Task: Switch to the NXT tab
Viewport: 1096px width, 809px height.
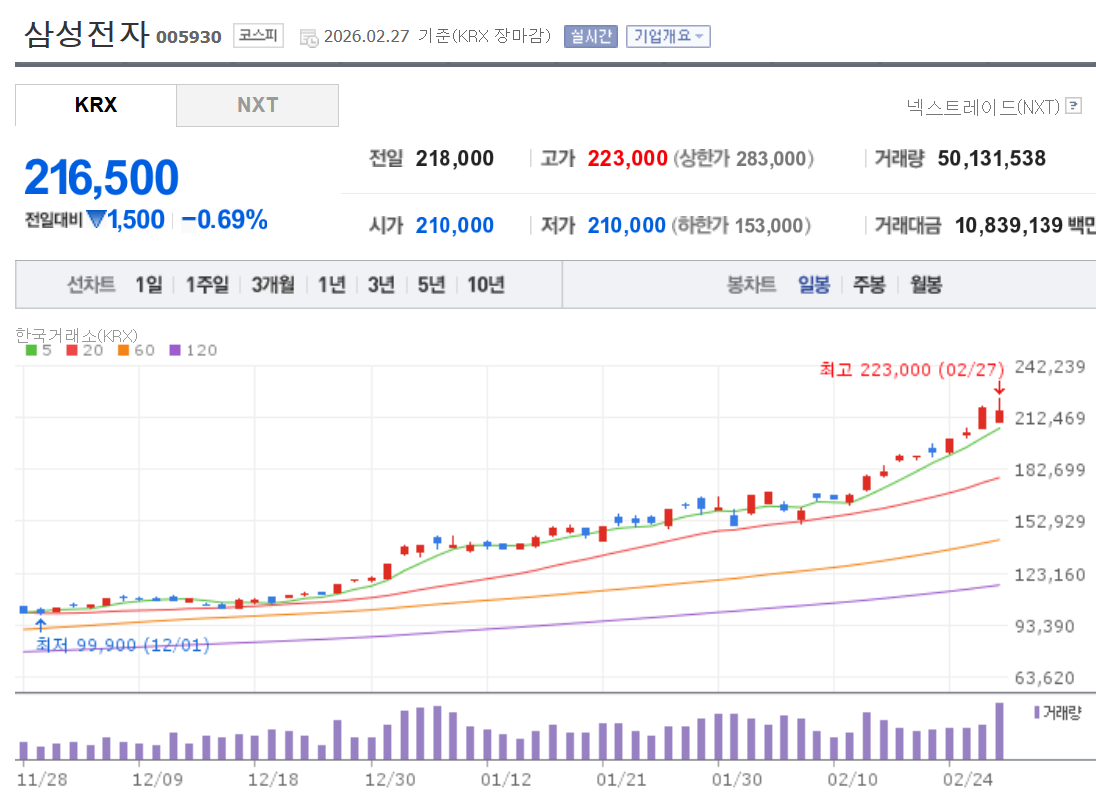Action: click(257, 105)
